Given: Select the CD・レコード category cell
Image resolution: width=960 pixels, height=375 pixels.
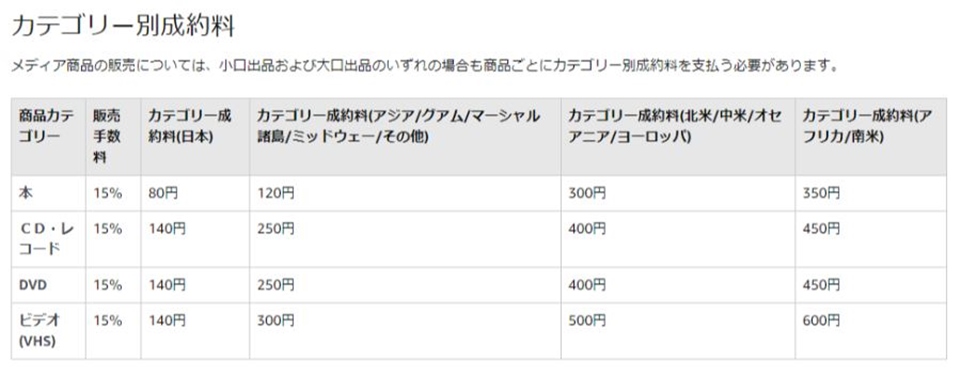Looking at the screenshot, I should (x=47, y=239).
